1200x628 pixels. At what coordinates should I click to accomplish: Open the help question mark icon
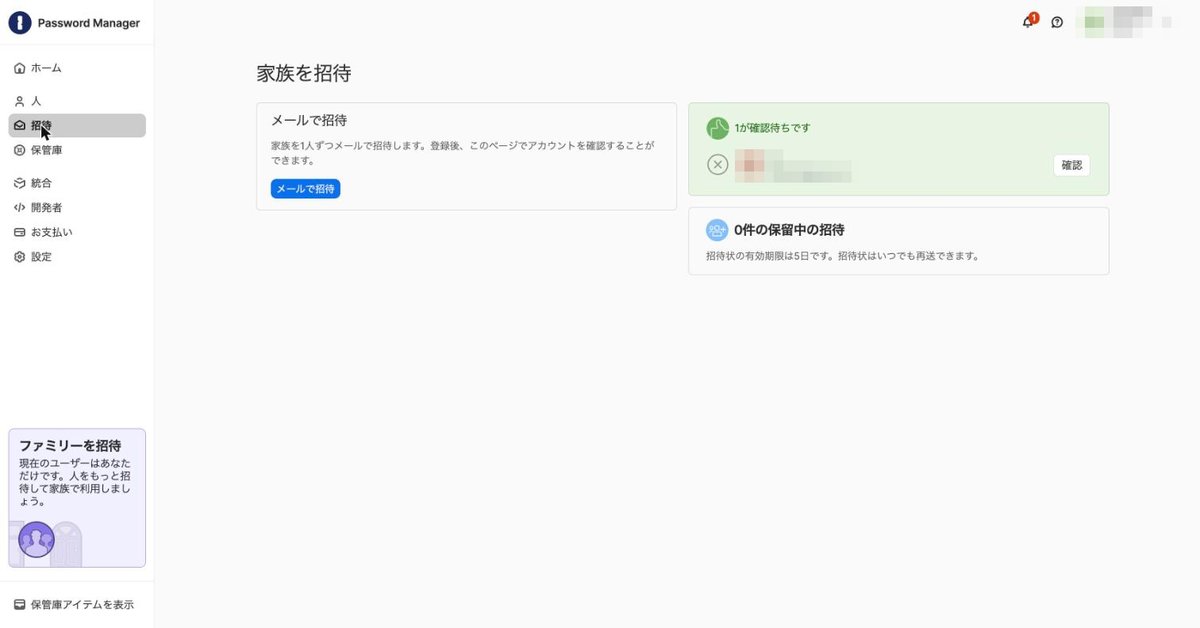(x=1057, y=22)
